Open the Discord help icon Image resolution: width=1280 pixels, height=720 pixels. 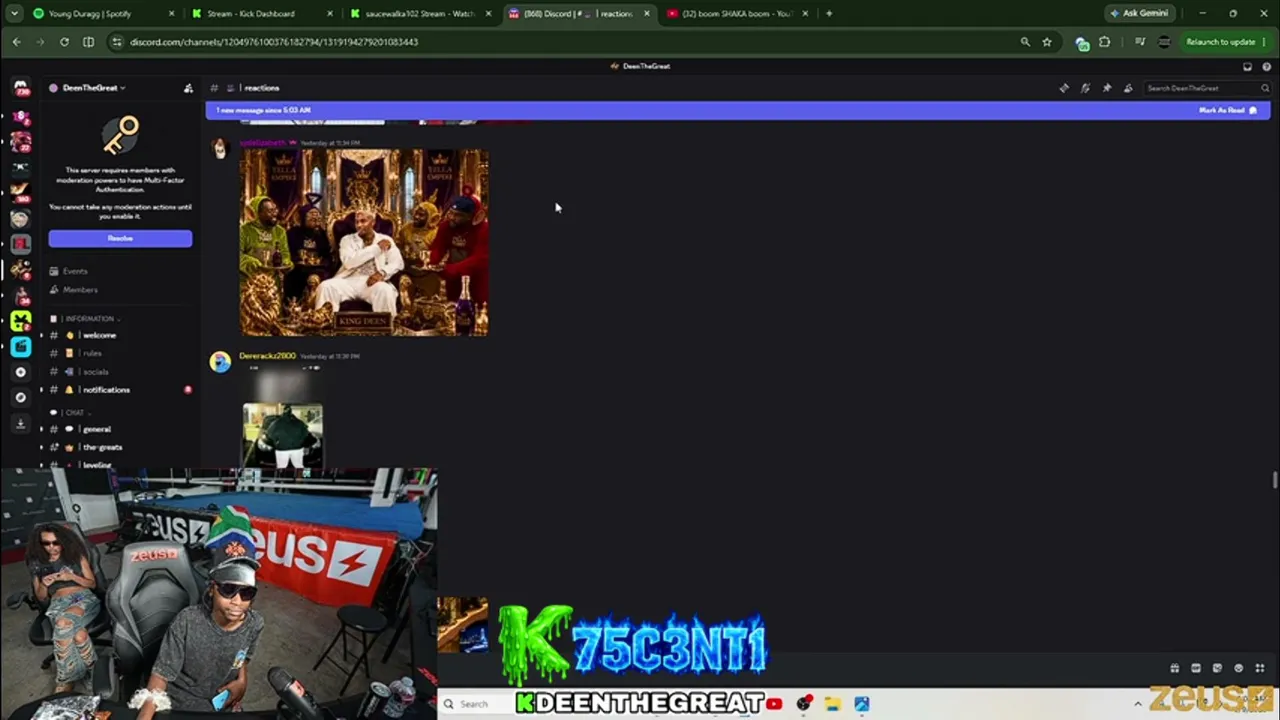[x=1266, y=66]
